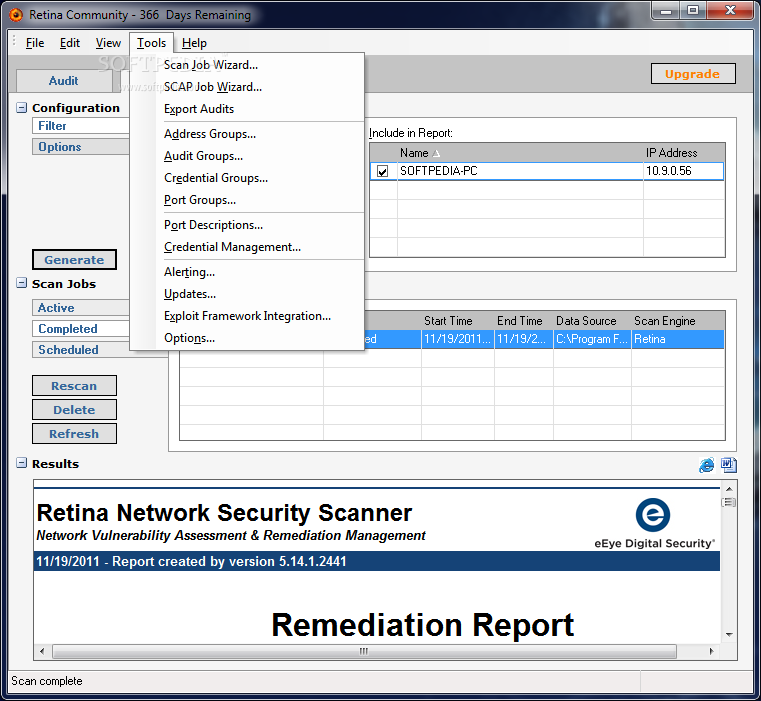Screen dimensions: 761x701
Task: Select Filter under Configuration
Action: point(81,126)
